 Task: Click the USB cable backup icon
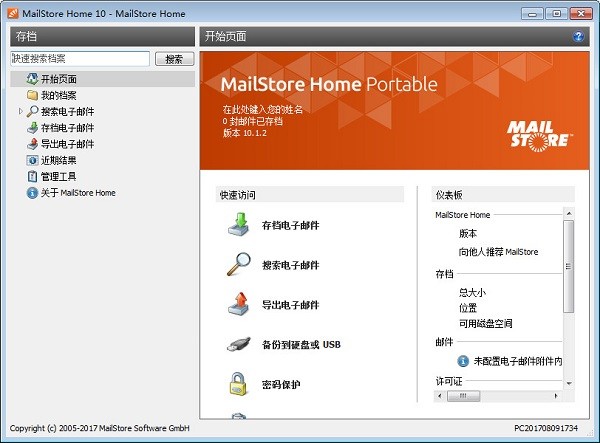click(x=239, y=344)
